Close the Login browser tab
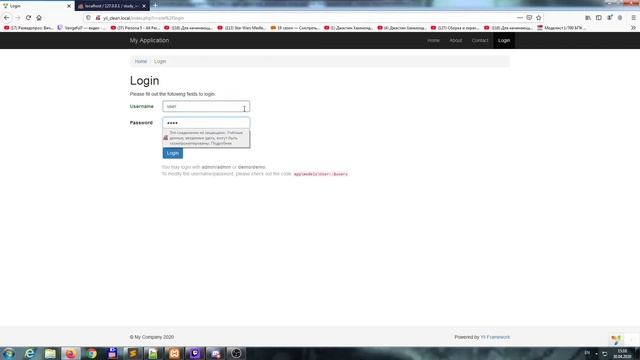640x360 pixels. point(69,6)
